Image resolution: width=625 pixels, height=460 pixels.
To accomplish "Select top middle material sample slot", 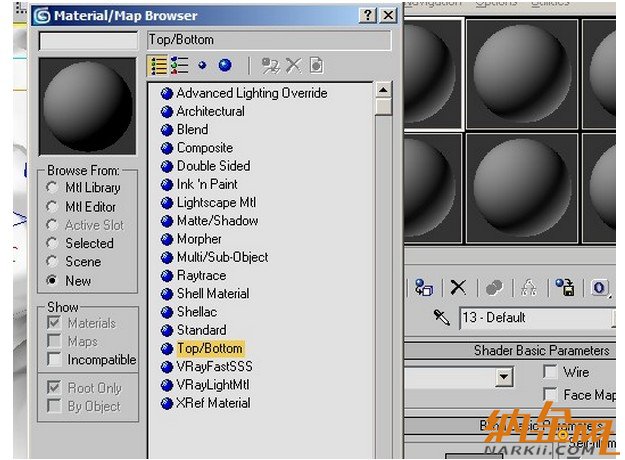I will tap(522, 74).
